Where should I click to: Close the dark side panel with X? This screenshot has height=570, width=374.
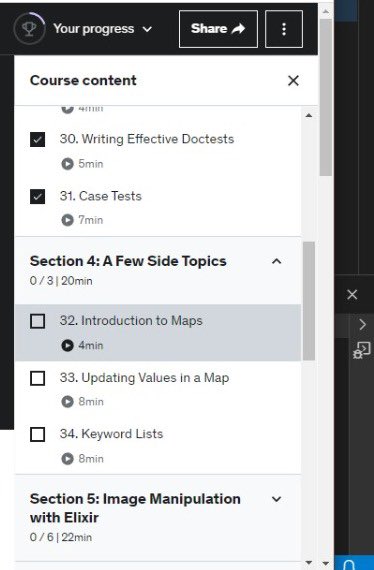(352, 294)
